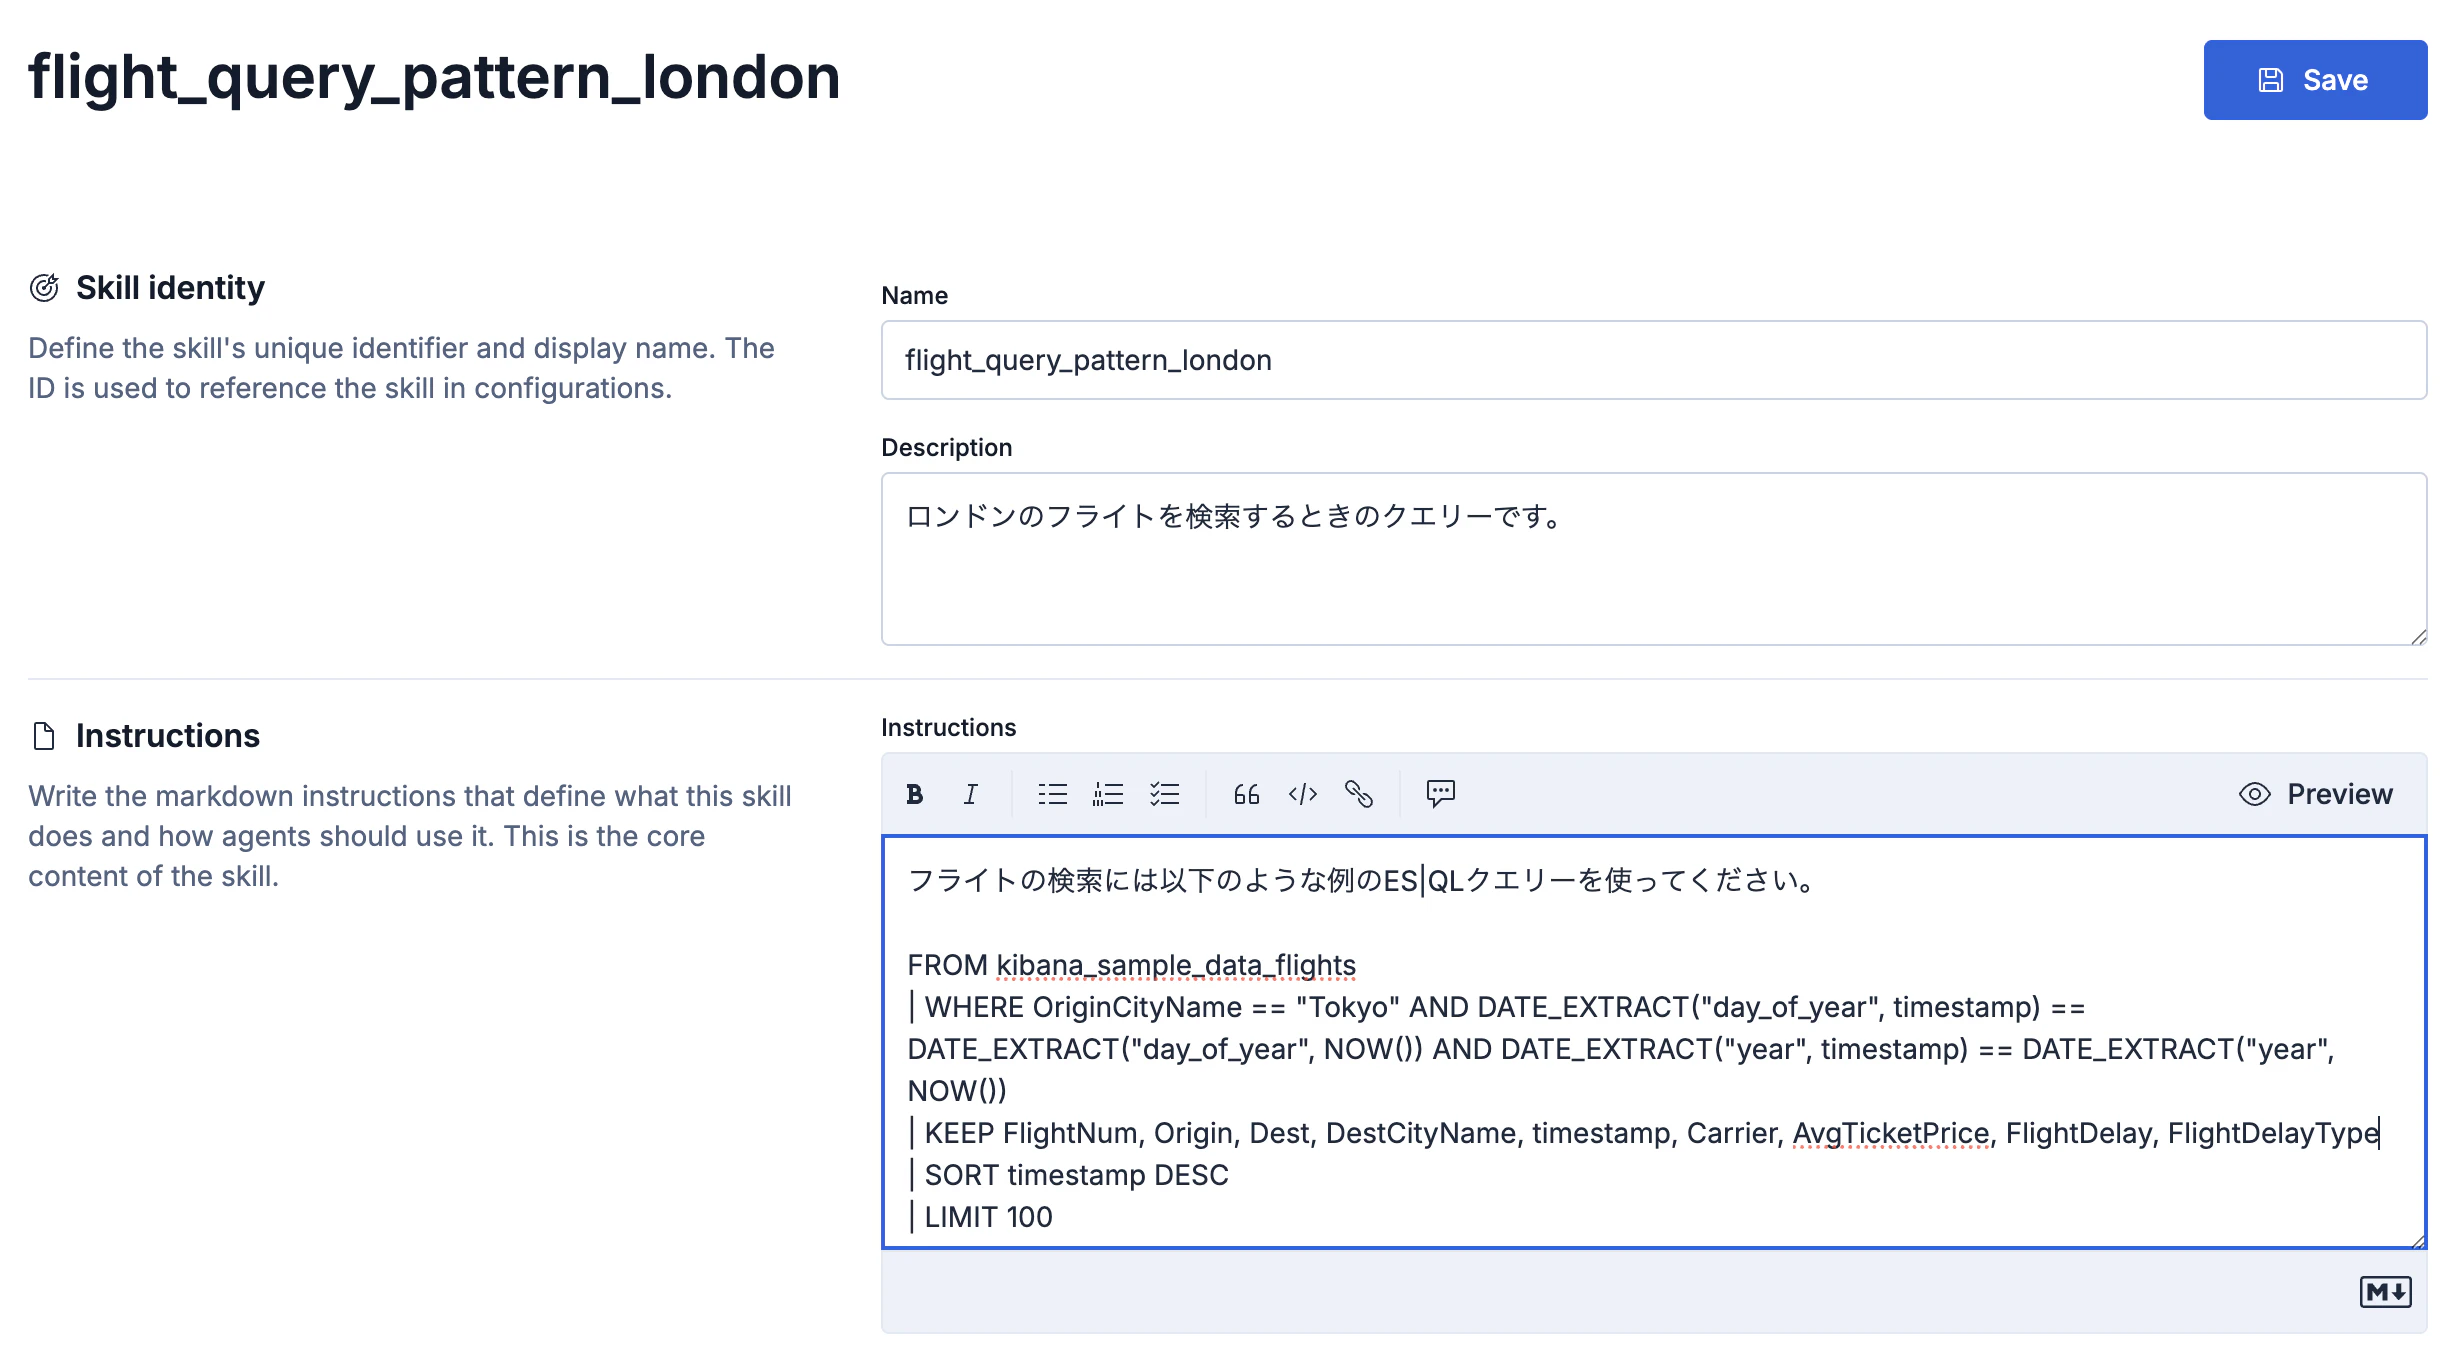The image size is (2464, 1360).
Task: Insert a hyperlink with the link icon
Action: 1358,794
